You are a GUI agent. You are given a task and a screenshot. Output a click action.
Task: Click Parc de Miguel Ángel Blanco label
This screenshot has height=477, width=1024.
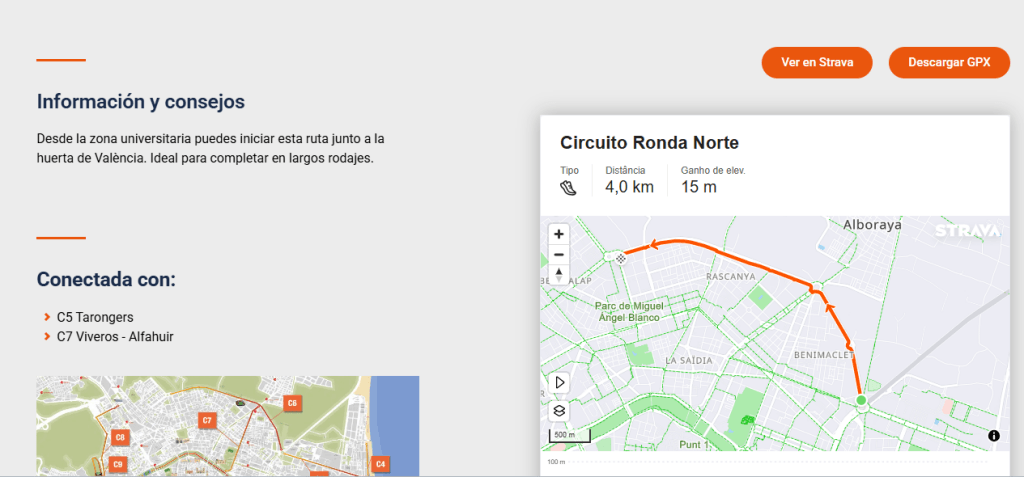click(x=629, y=312)
